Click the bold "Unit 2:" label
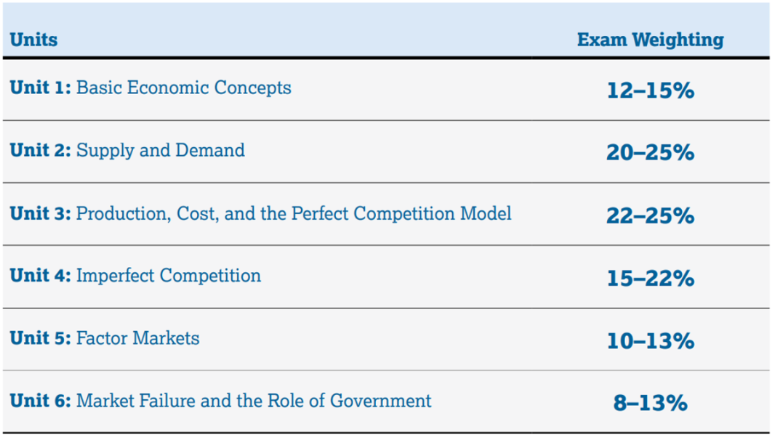The height and width of the screenshot is (437, 773). (x=40, y=150)
